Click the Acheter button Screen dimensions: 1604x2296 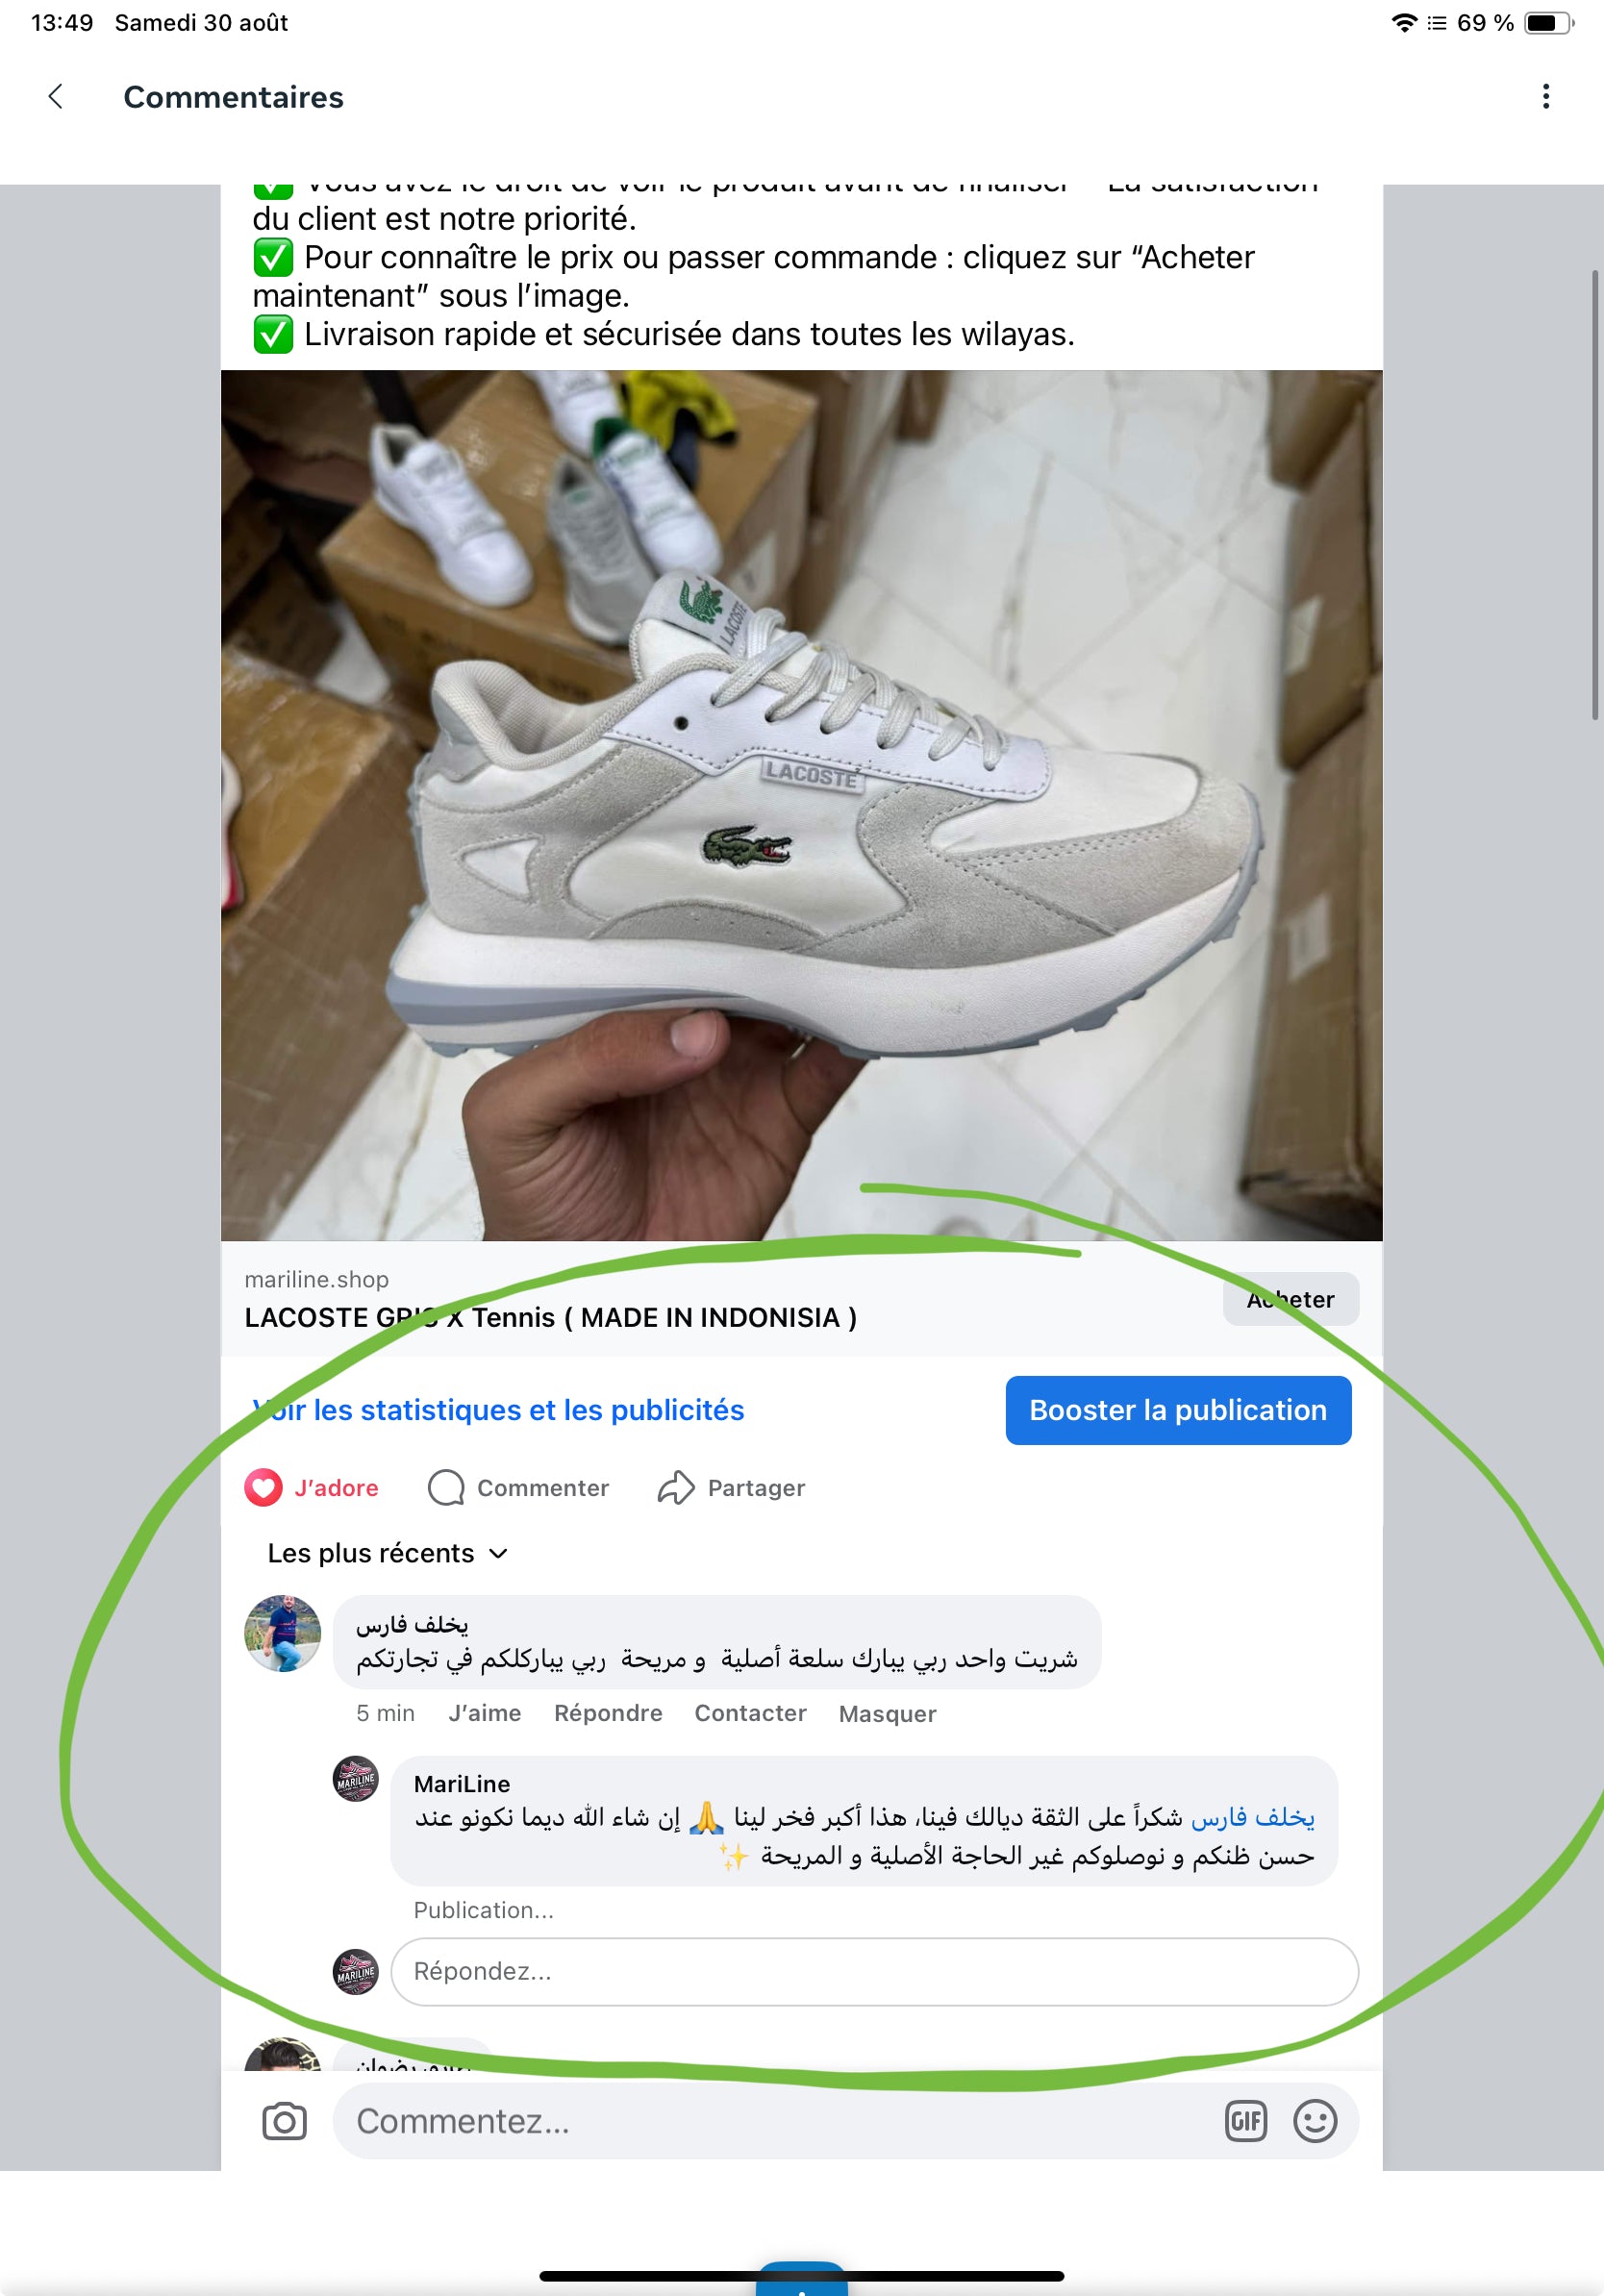pyautogui.click(x=1290, y=1299)
